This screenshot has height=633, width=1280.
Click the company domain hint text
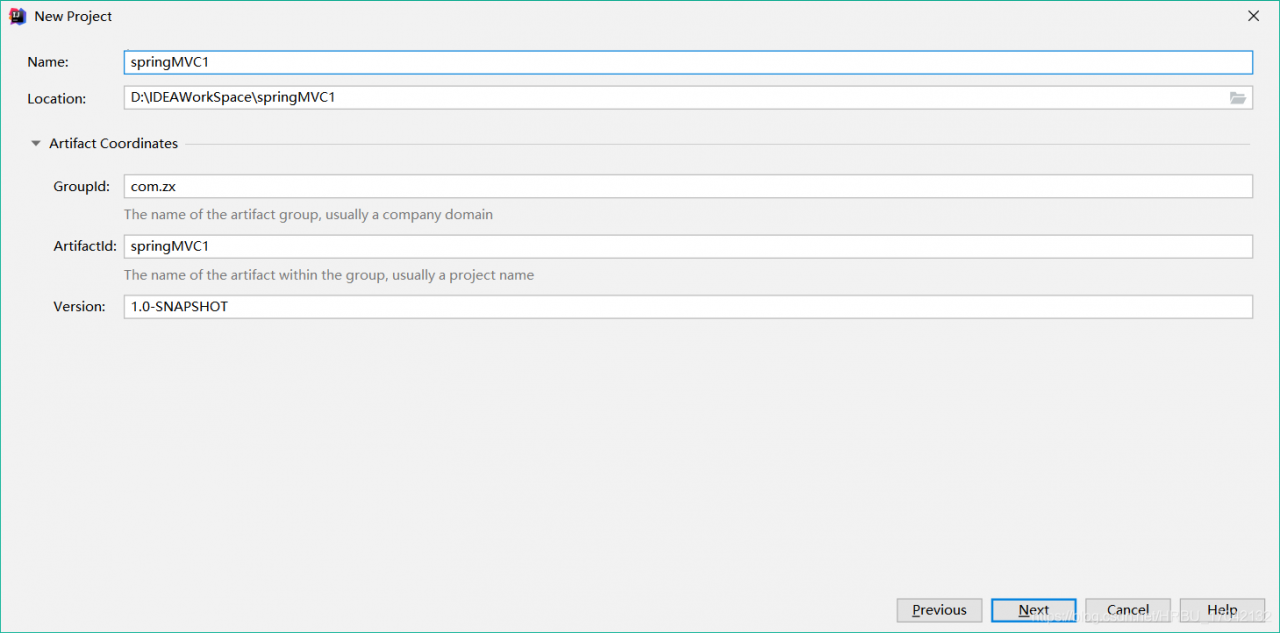click(x=308, y=215)
